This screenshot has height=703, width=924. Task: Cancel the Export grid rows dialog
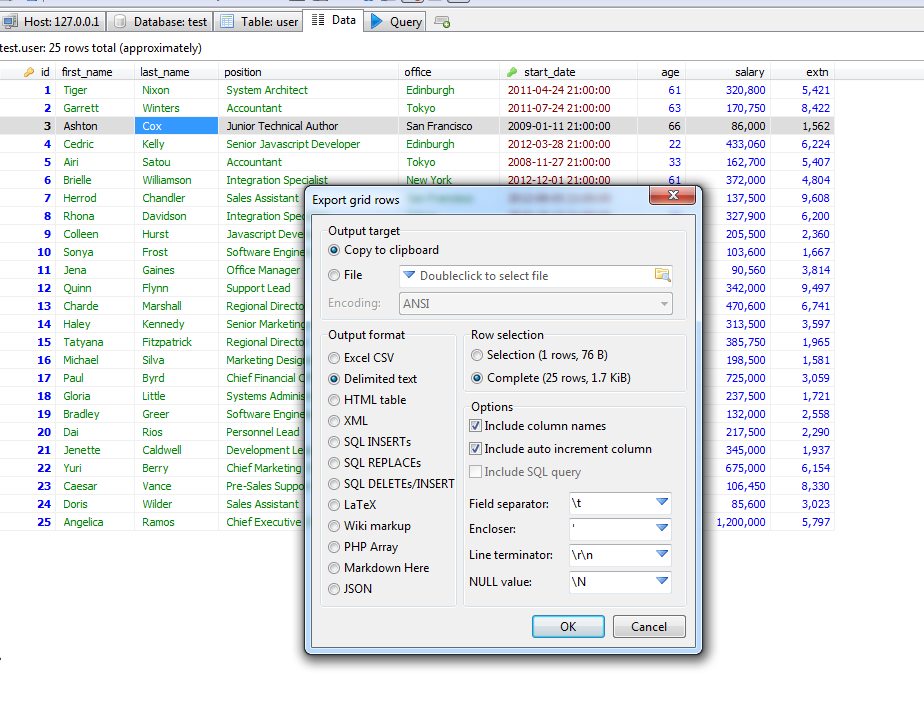649,626
